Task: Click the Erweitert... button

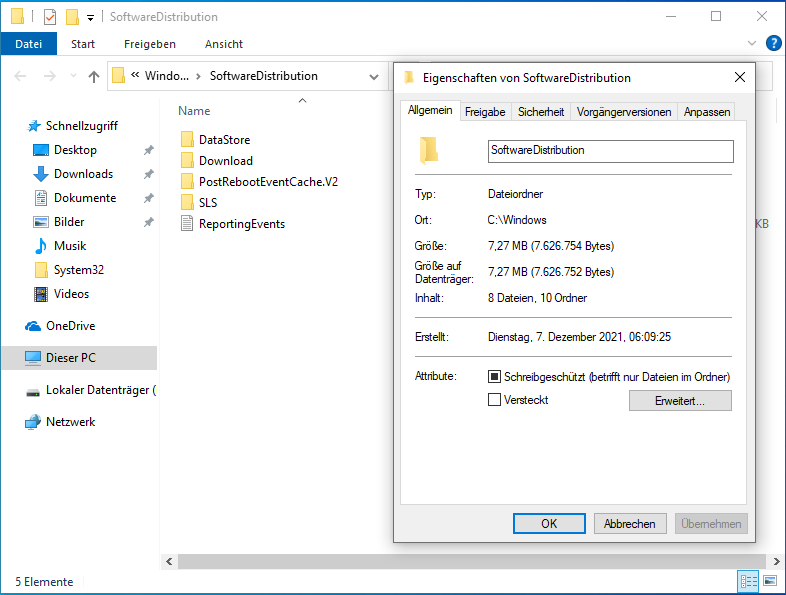Action: point(680,401)
